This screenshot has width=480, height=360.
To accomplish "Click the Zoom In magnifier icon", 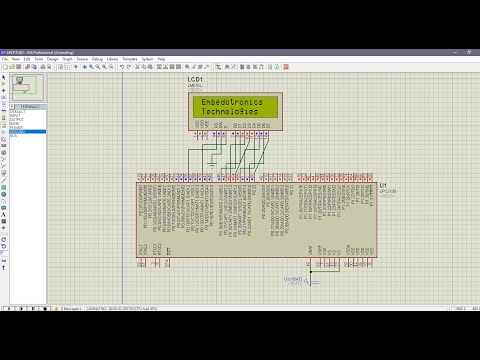I will click(x=91, y=67).
